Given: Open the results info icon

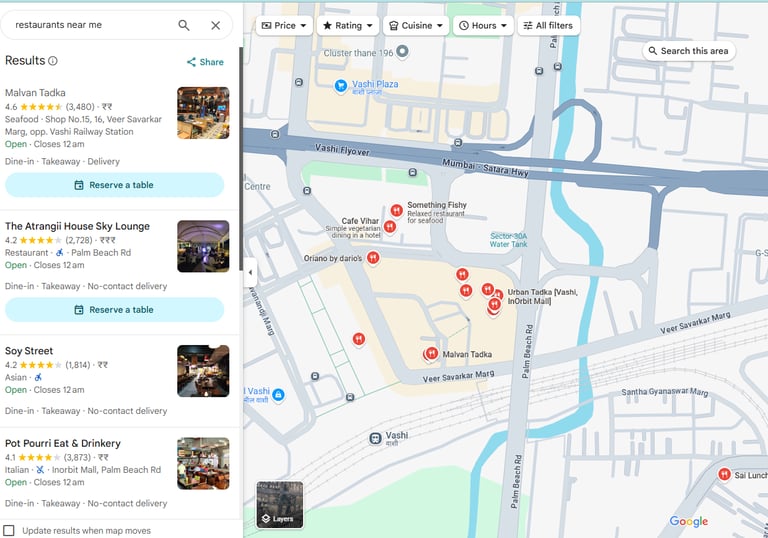Looking at the screenshot, I should 53,61.
